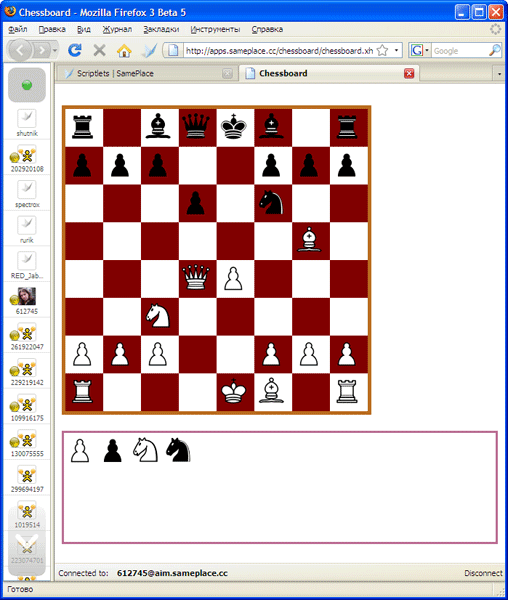Viewport: 508px width, 600px height.
Task: Select the captured black knight in tray
Action: pos(178,450)
